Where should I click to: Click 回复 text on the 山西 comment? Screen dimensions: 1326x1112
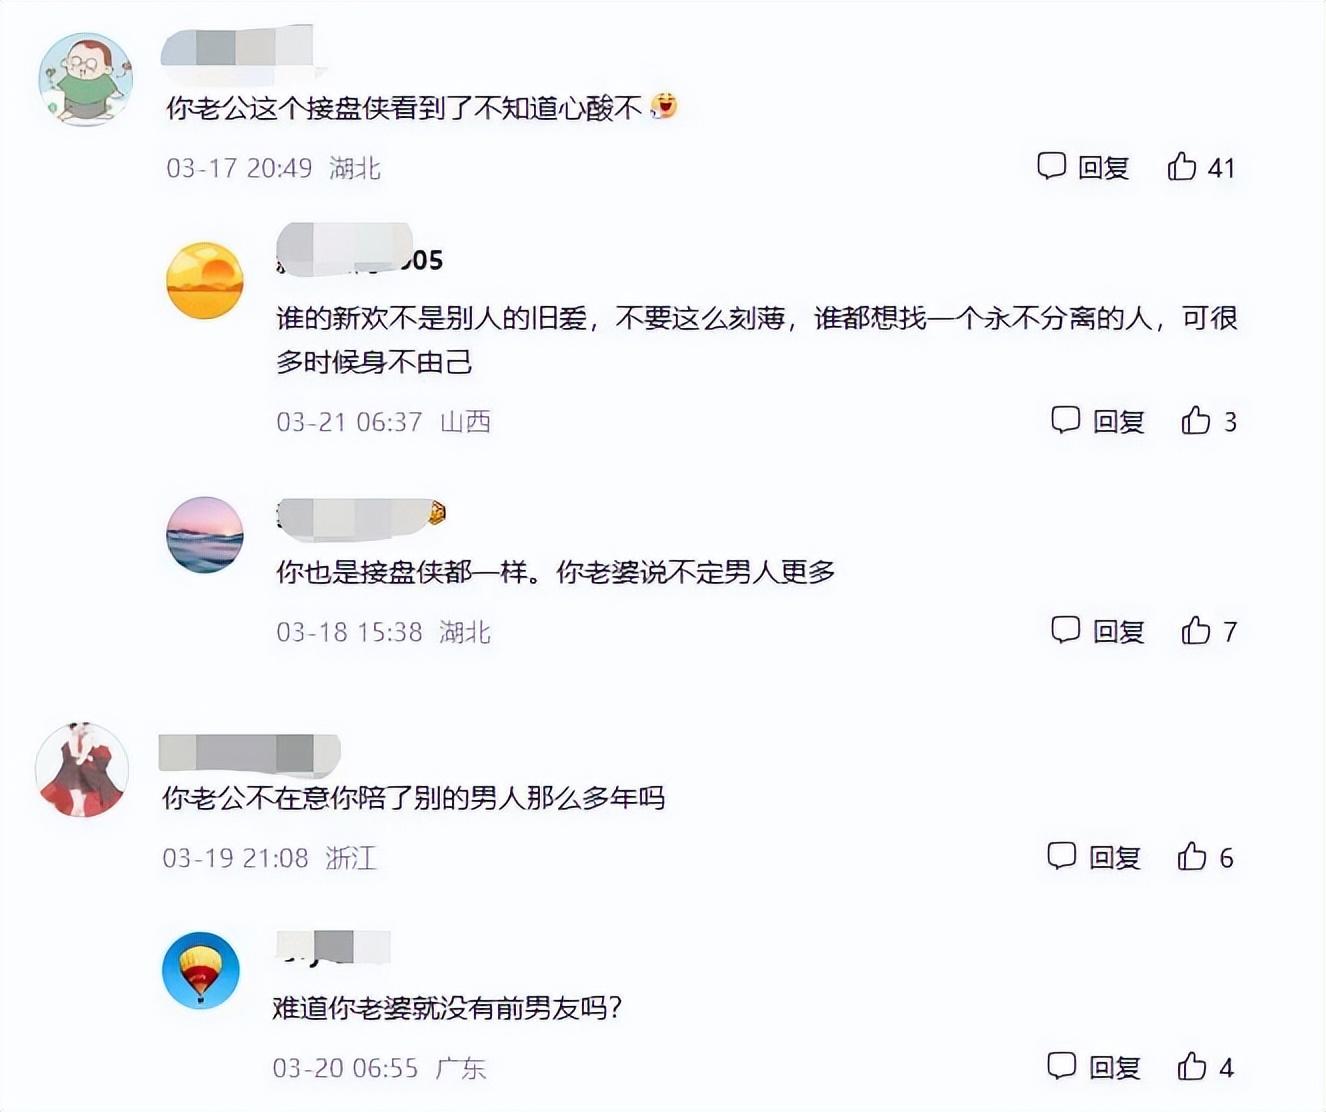[1118, 421]
